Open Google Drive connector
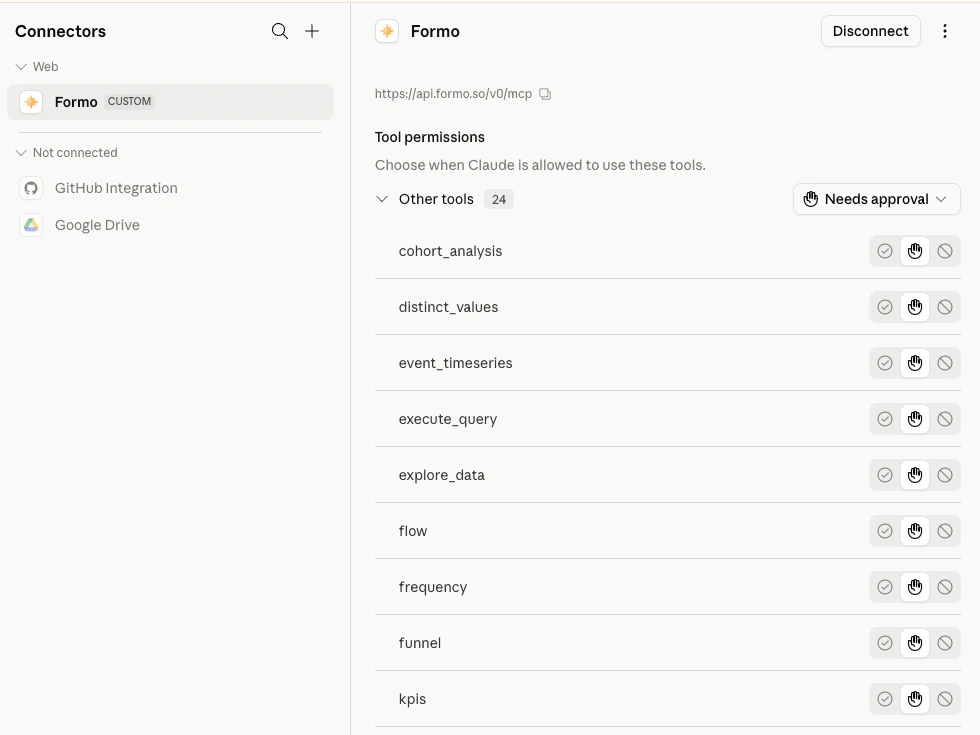The height and width of the screenshot is (735, 980). tap(170, 225)
